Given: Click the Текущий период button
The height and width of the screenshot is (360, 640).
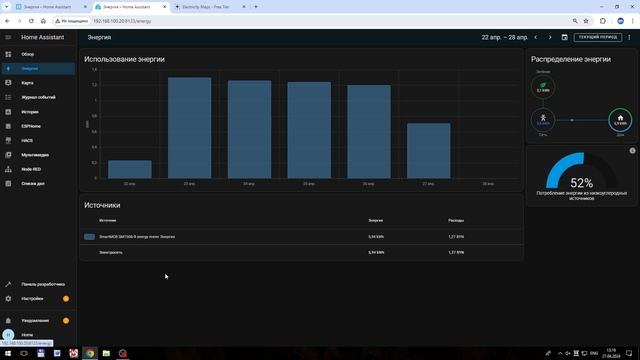Looking at the screenshot, I should point(598,37).
